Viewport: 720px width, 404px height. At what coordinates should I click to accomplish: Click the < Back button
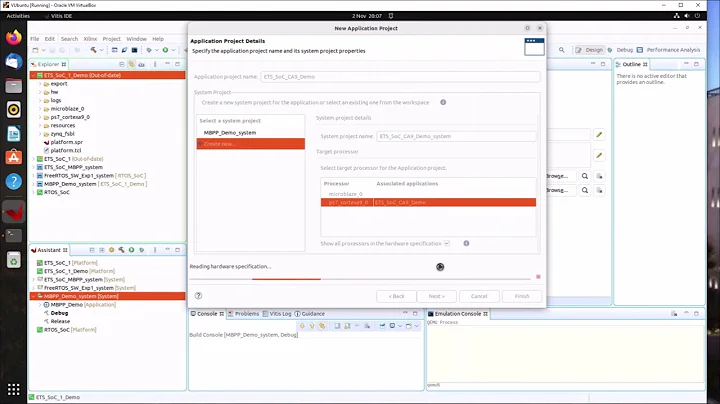pyautogui.click(x=396, y=296)
